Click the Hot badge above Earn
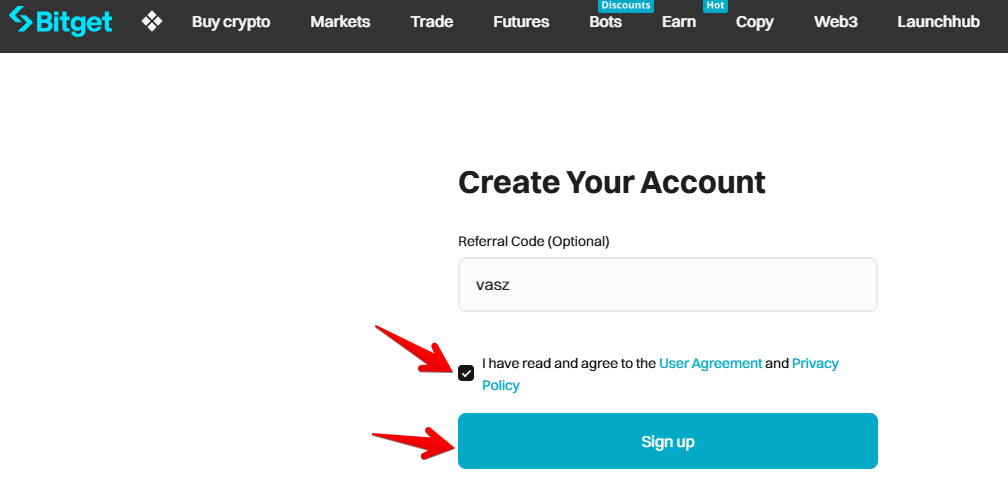The width and height of the screenshot is (1008, 503). pos(715,6)
